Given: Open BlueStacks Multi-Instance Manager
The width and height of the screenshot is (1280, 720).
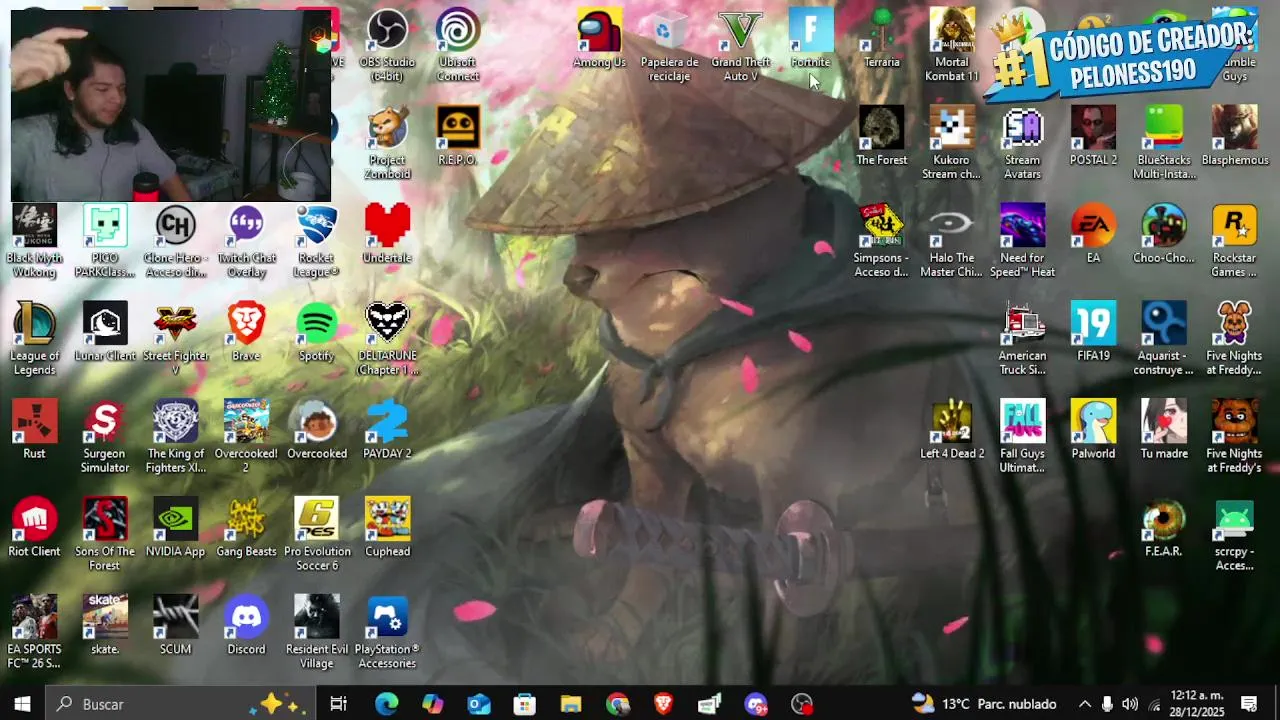Looking at the screenshot, I should coord(1164,144).
